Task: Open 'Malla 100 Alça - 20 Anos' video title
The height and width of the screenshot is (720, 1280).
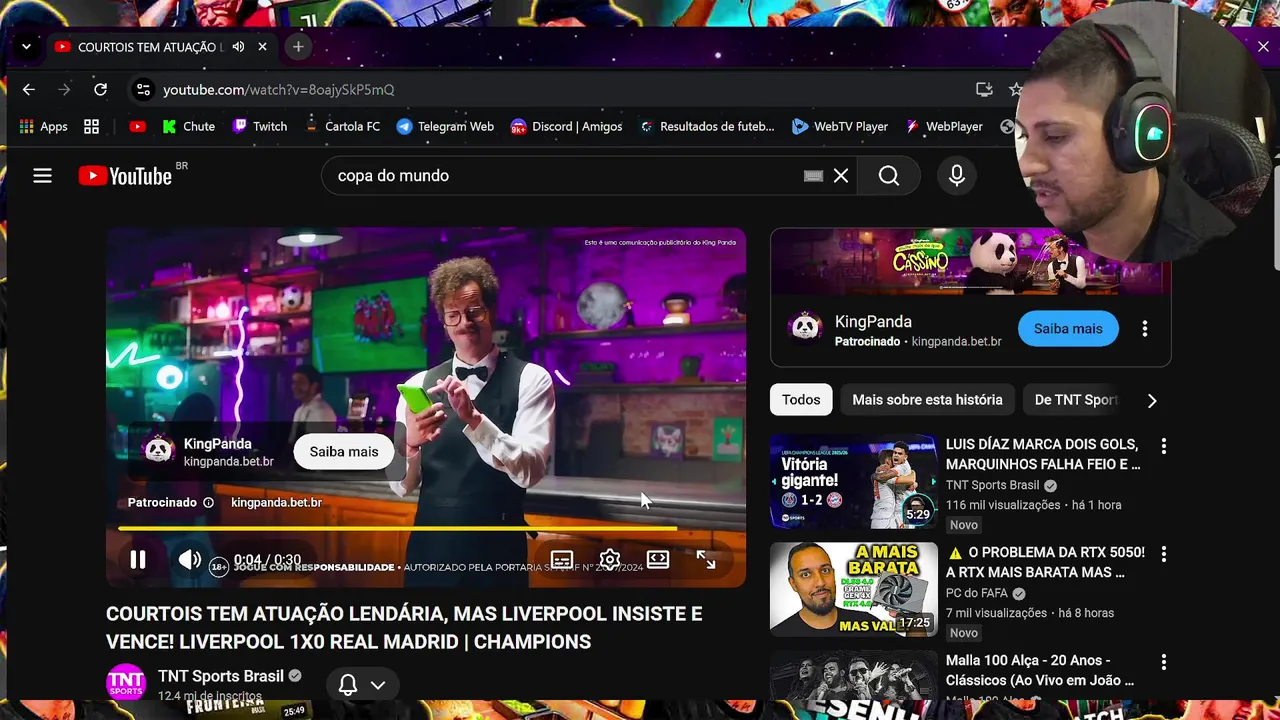Action: click(1040, 670)
